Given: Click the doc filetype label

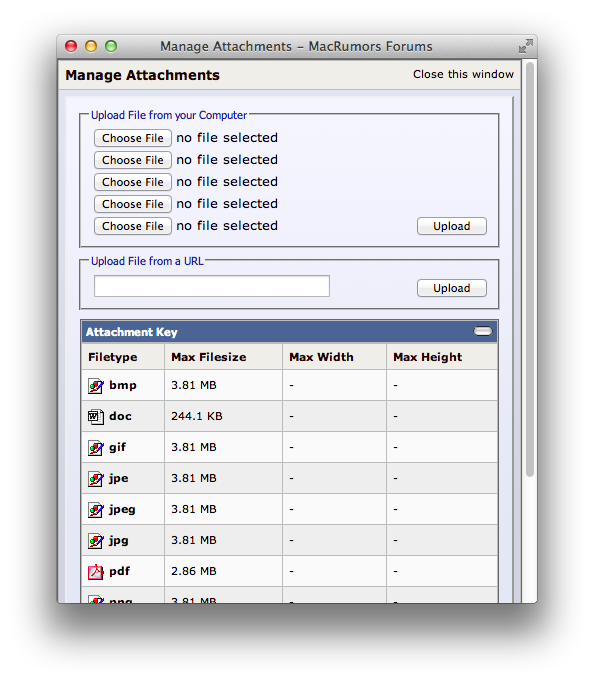Looking at the screenshot, I should 120,416.
